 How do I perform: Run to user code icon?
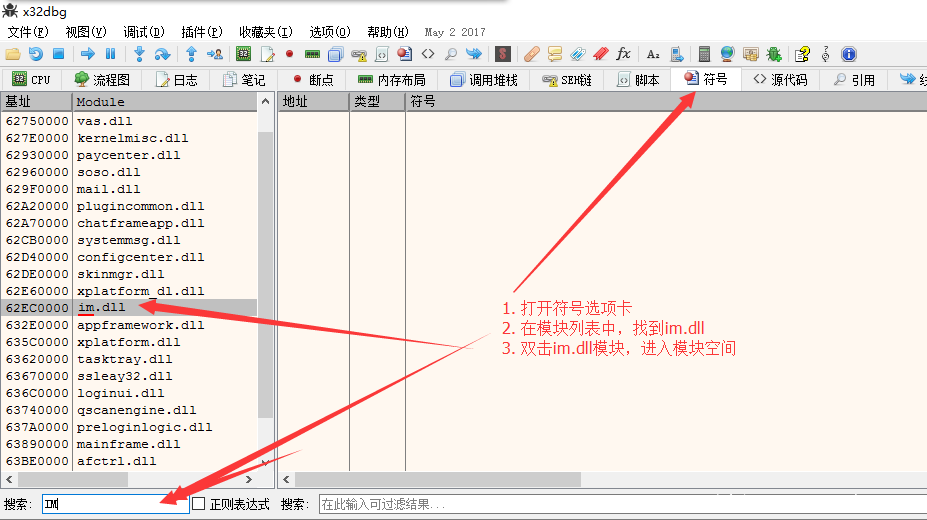215,54
